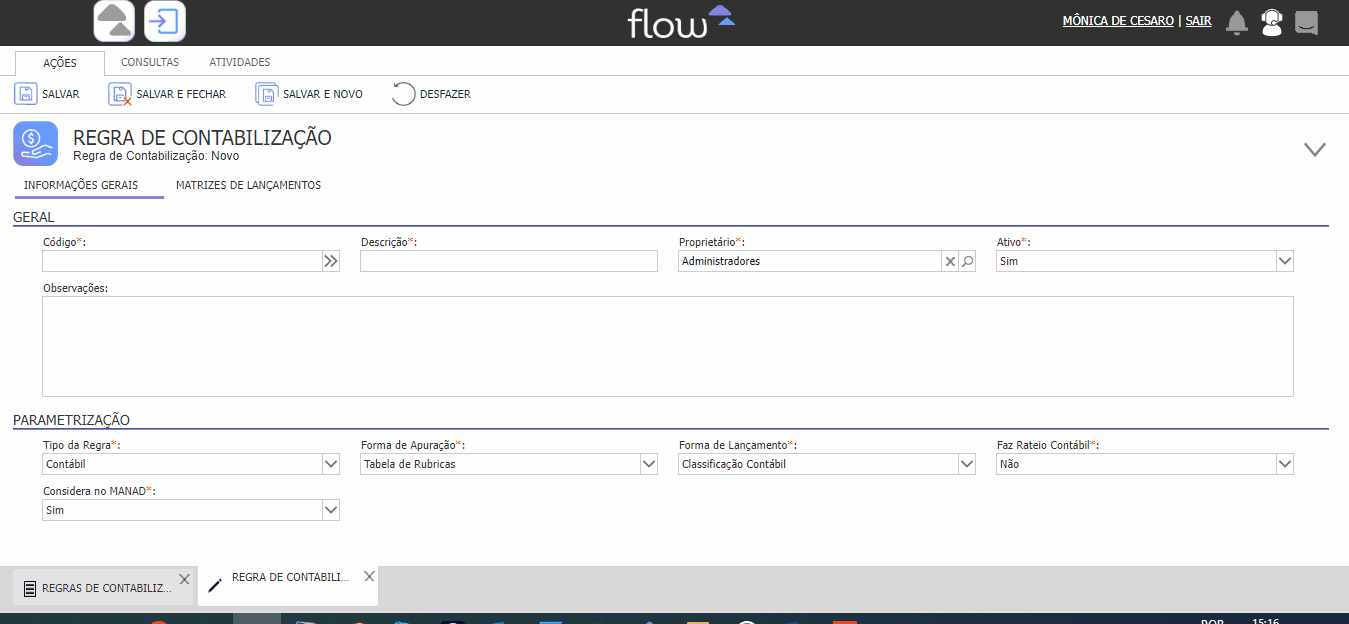Image resolution: width=1349 pixels, height=624 pixels.
Task: Click the Mônica de Cesaro user link
Action: [1118, 21]
